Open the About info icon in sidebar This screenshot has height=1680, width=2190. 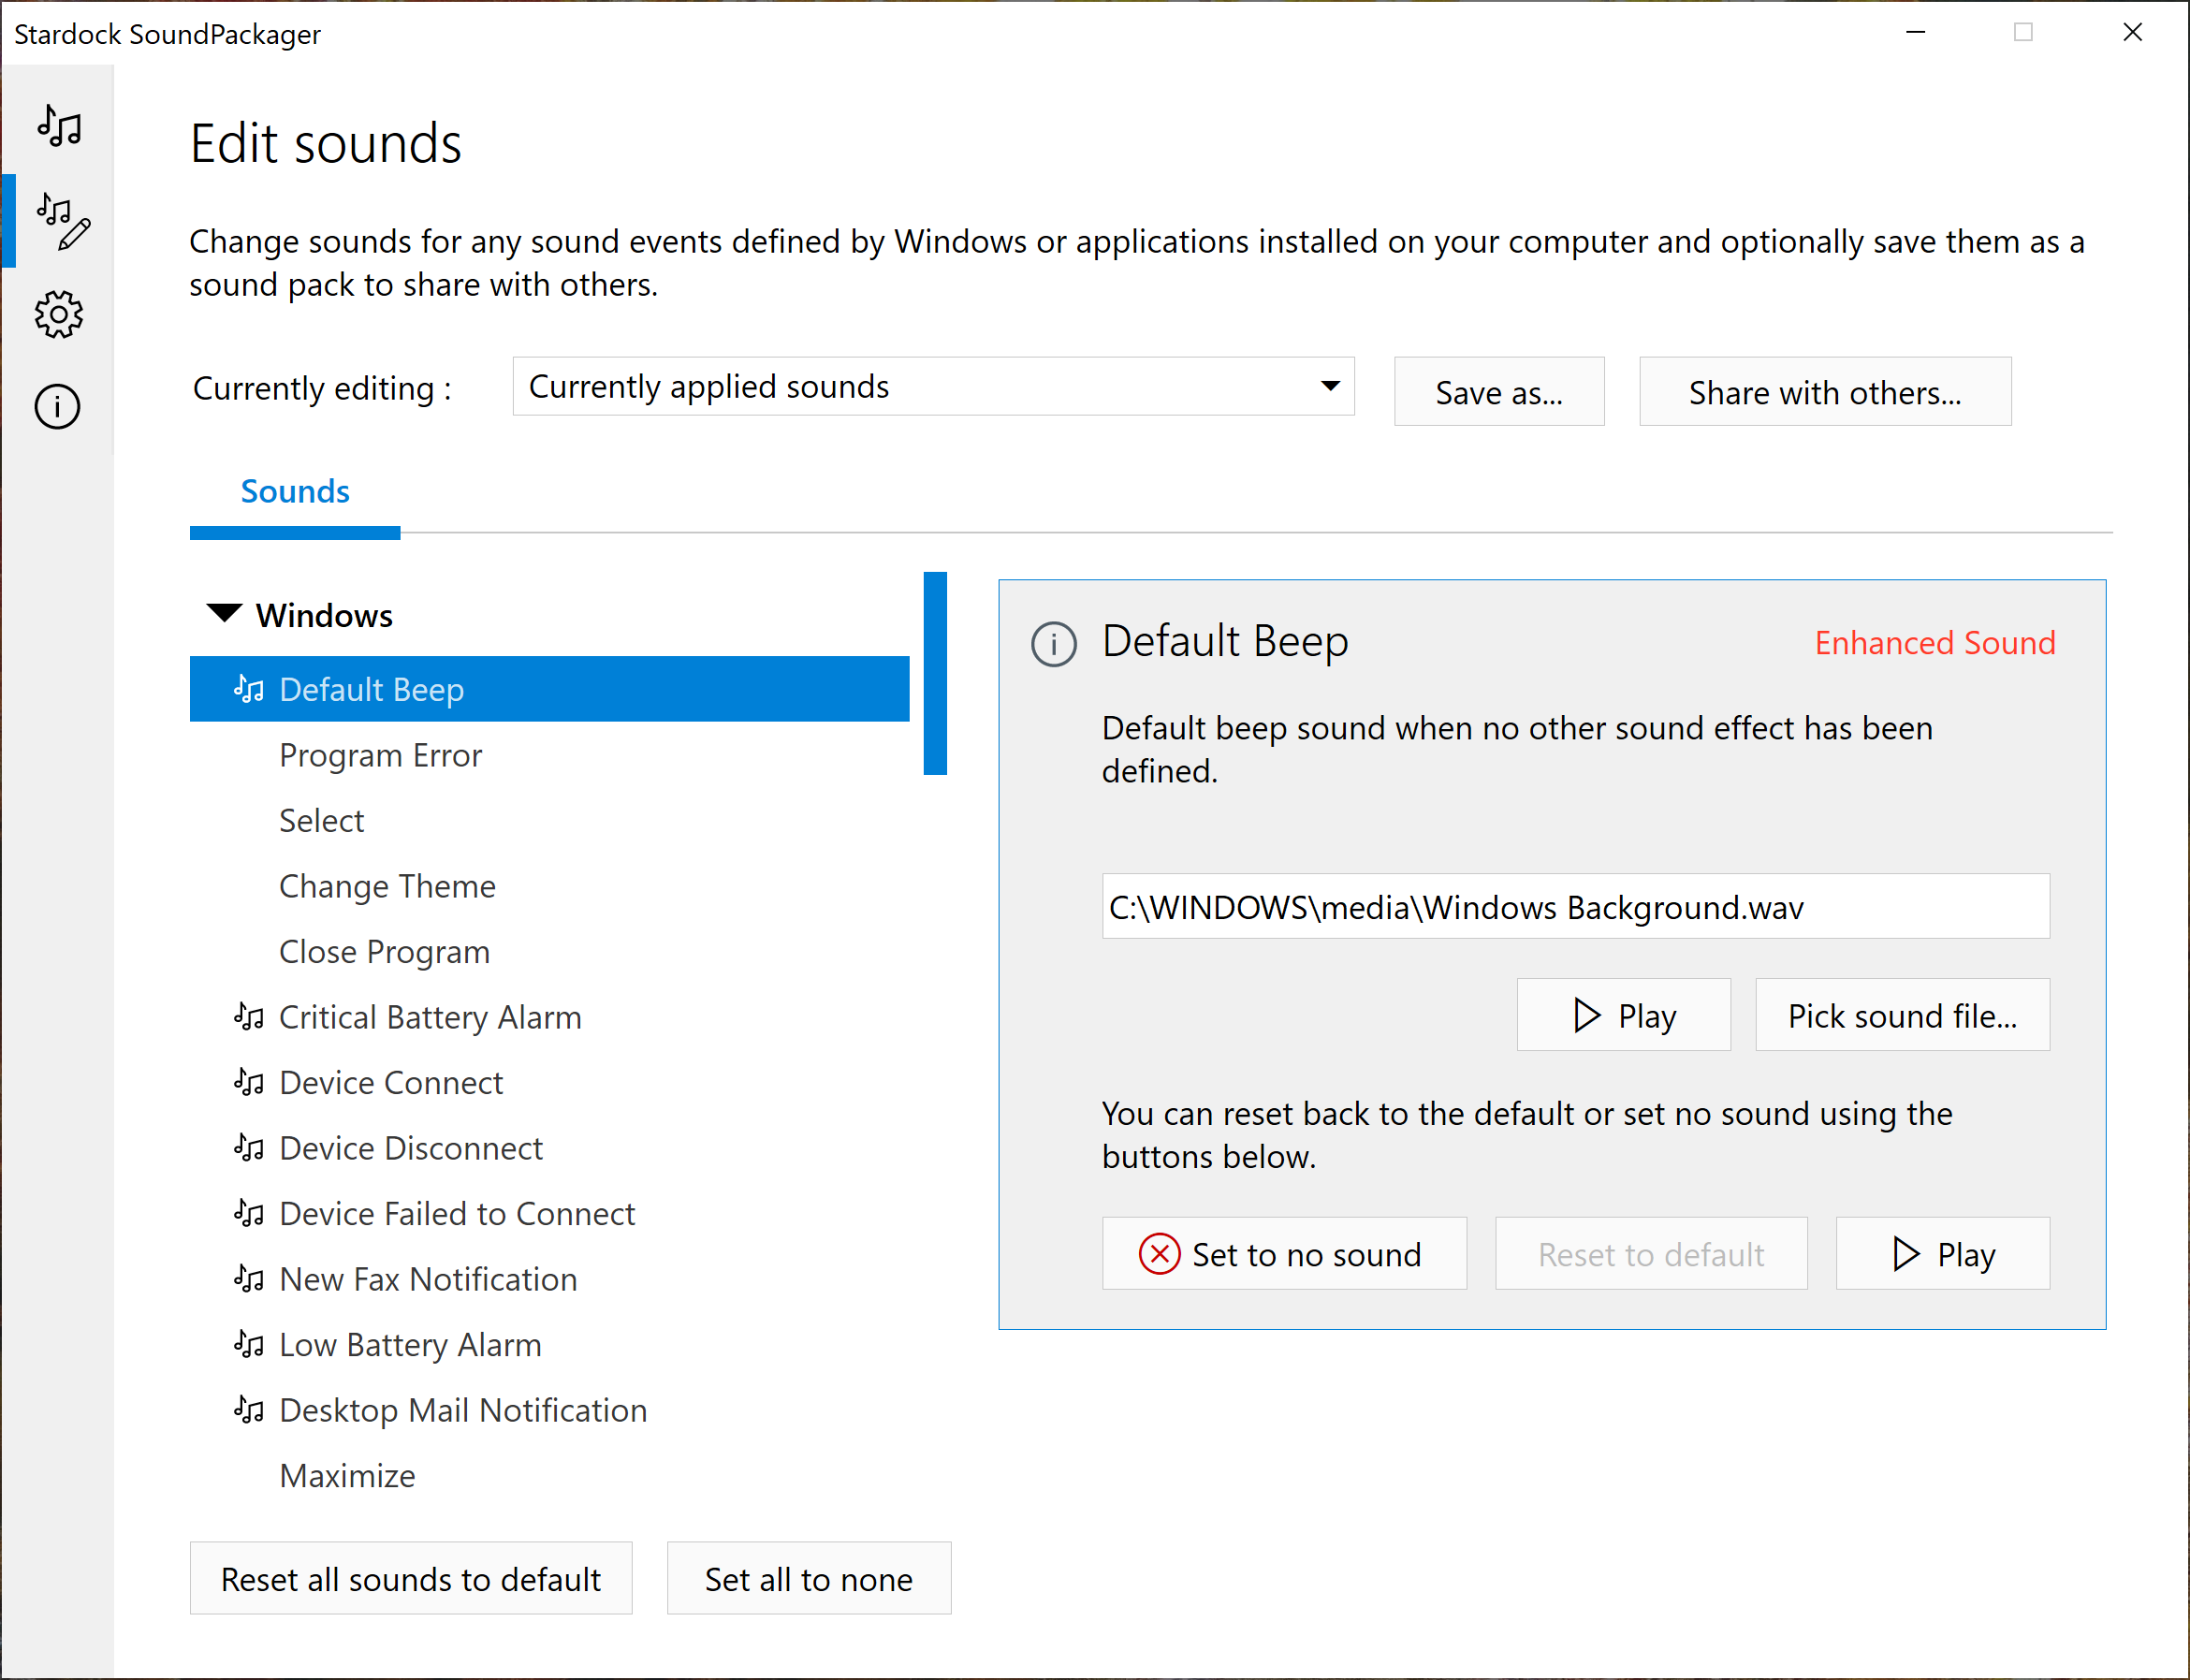57,407
